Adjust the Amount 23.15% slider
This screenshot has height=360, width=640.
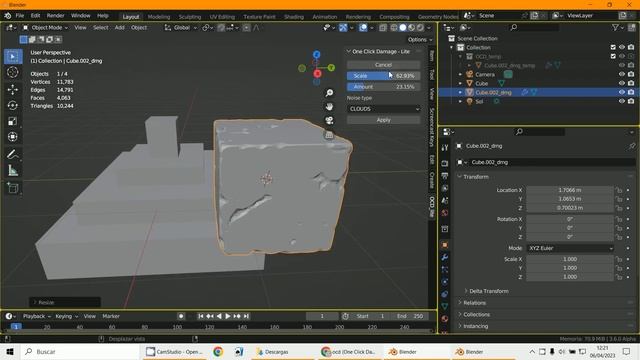tap(383, 87)
